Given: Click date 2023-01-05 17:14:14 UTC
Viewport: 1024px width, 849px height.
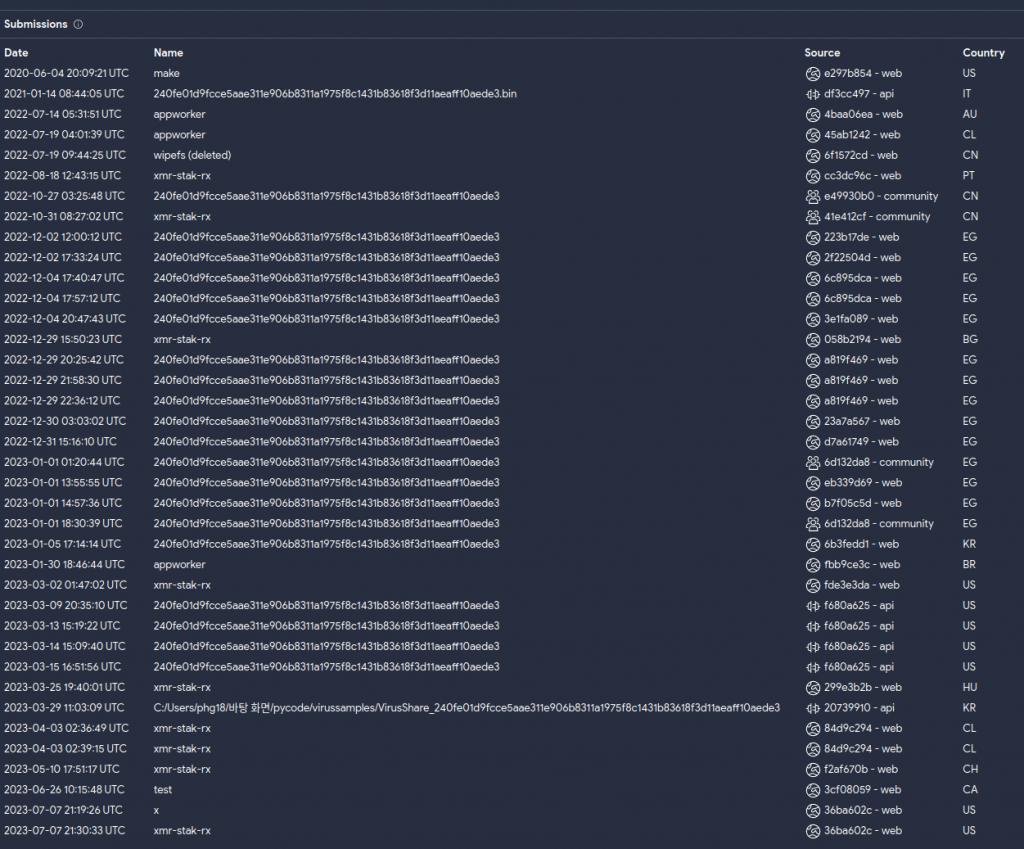Looking at the screenshot, I should (63, 544).
